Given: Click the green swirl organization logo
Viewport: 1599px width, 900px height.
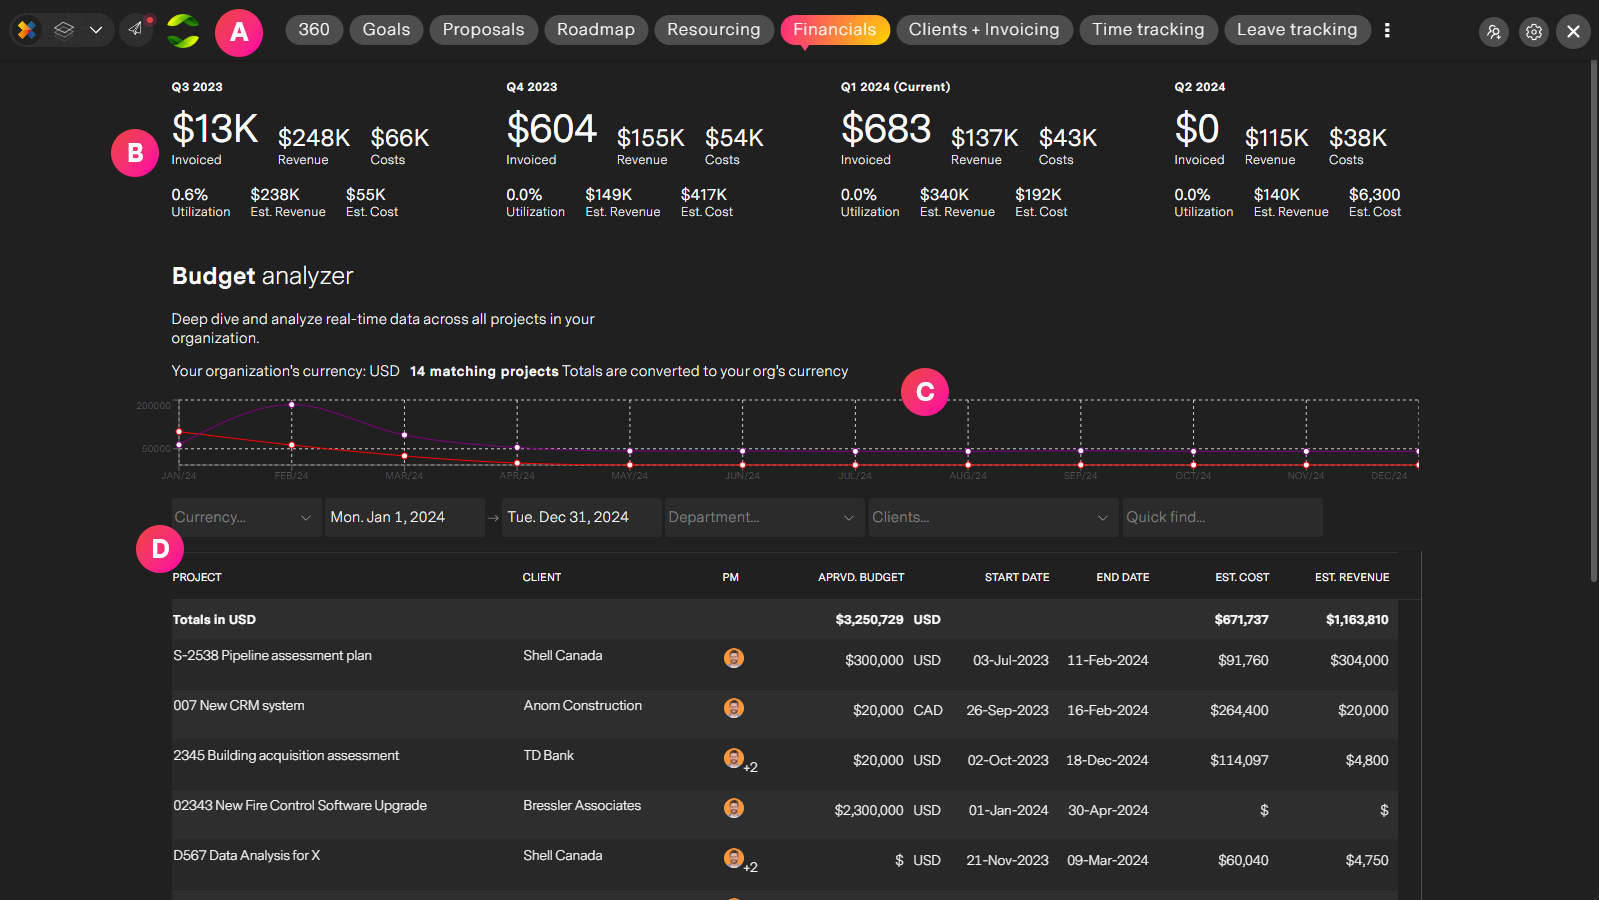Looking at the screenshot, I should 183,31.
